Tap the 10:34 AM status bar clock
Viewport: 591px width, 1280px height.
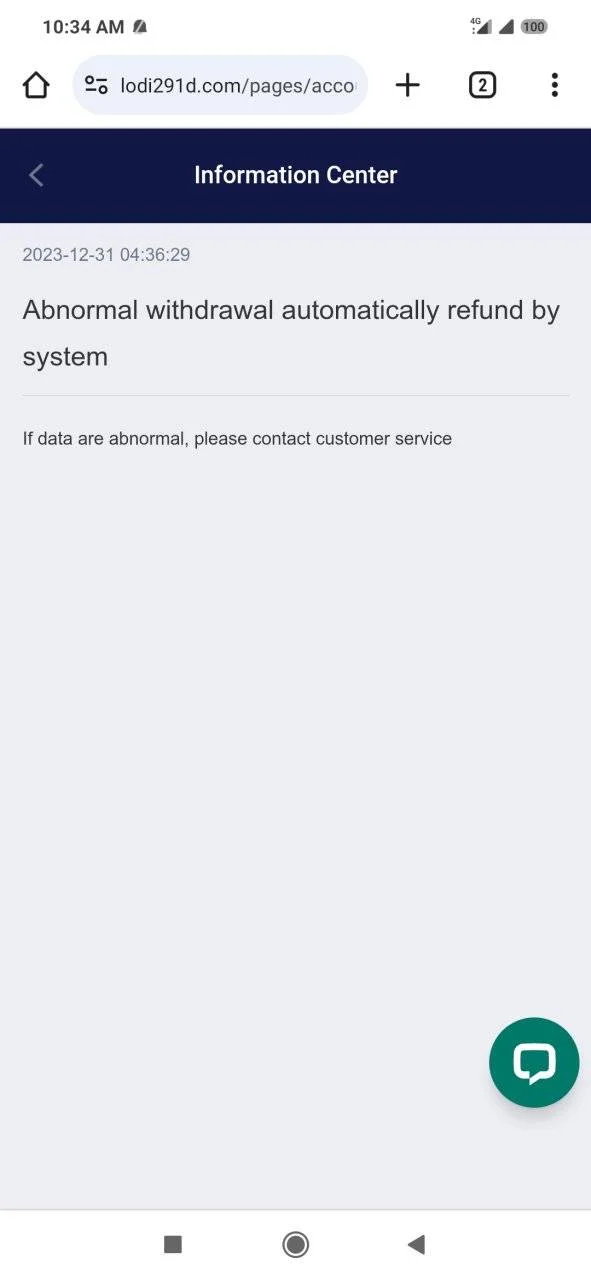(x=83, y=27)
